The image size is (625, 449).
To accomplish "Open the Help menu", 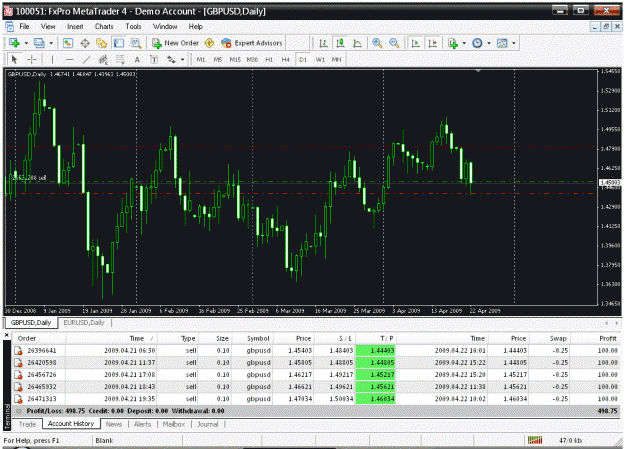I will coord(195,27).
